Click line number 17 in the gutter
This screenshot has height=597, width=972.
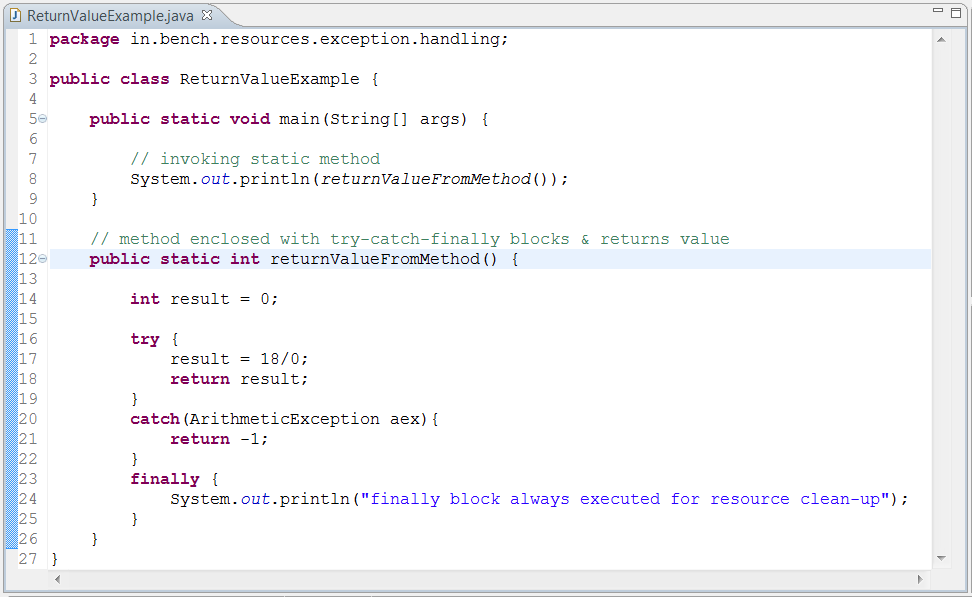[x=28, y=359]
